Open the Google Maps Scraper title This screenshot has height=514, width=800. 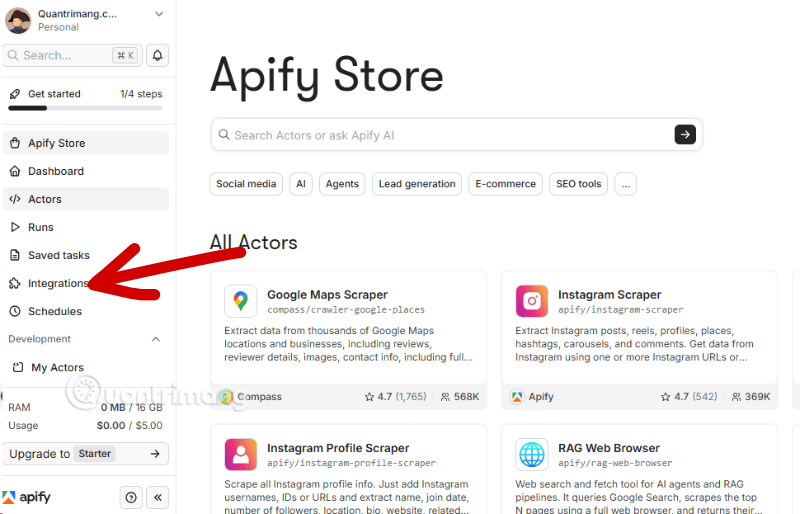pos(327,295)
